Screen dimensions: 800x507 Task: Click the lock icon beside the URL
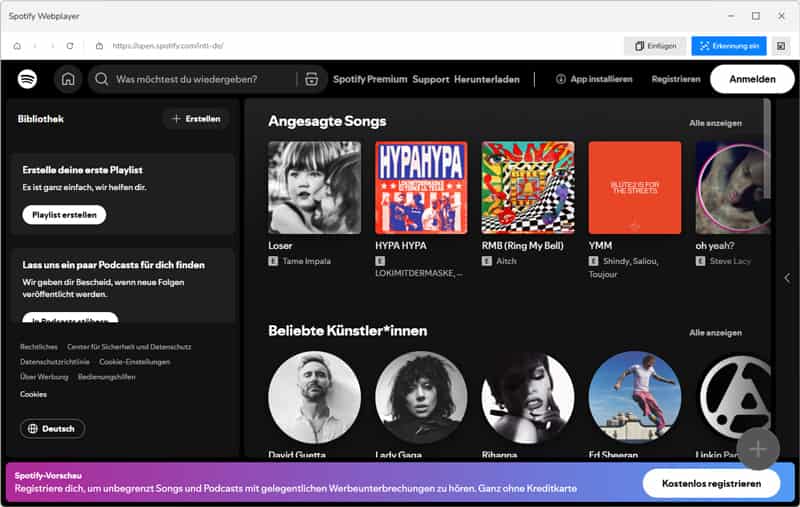99,45
